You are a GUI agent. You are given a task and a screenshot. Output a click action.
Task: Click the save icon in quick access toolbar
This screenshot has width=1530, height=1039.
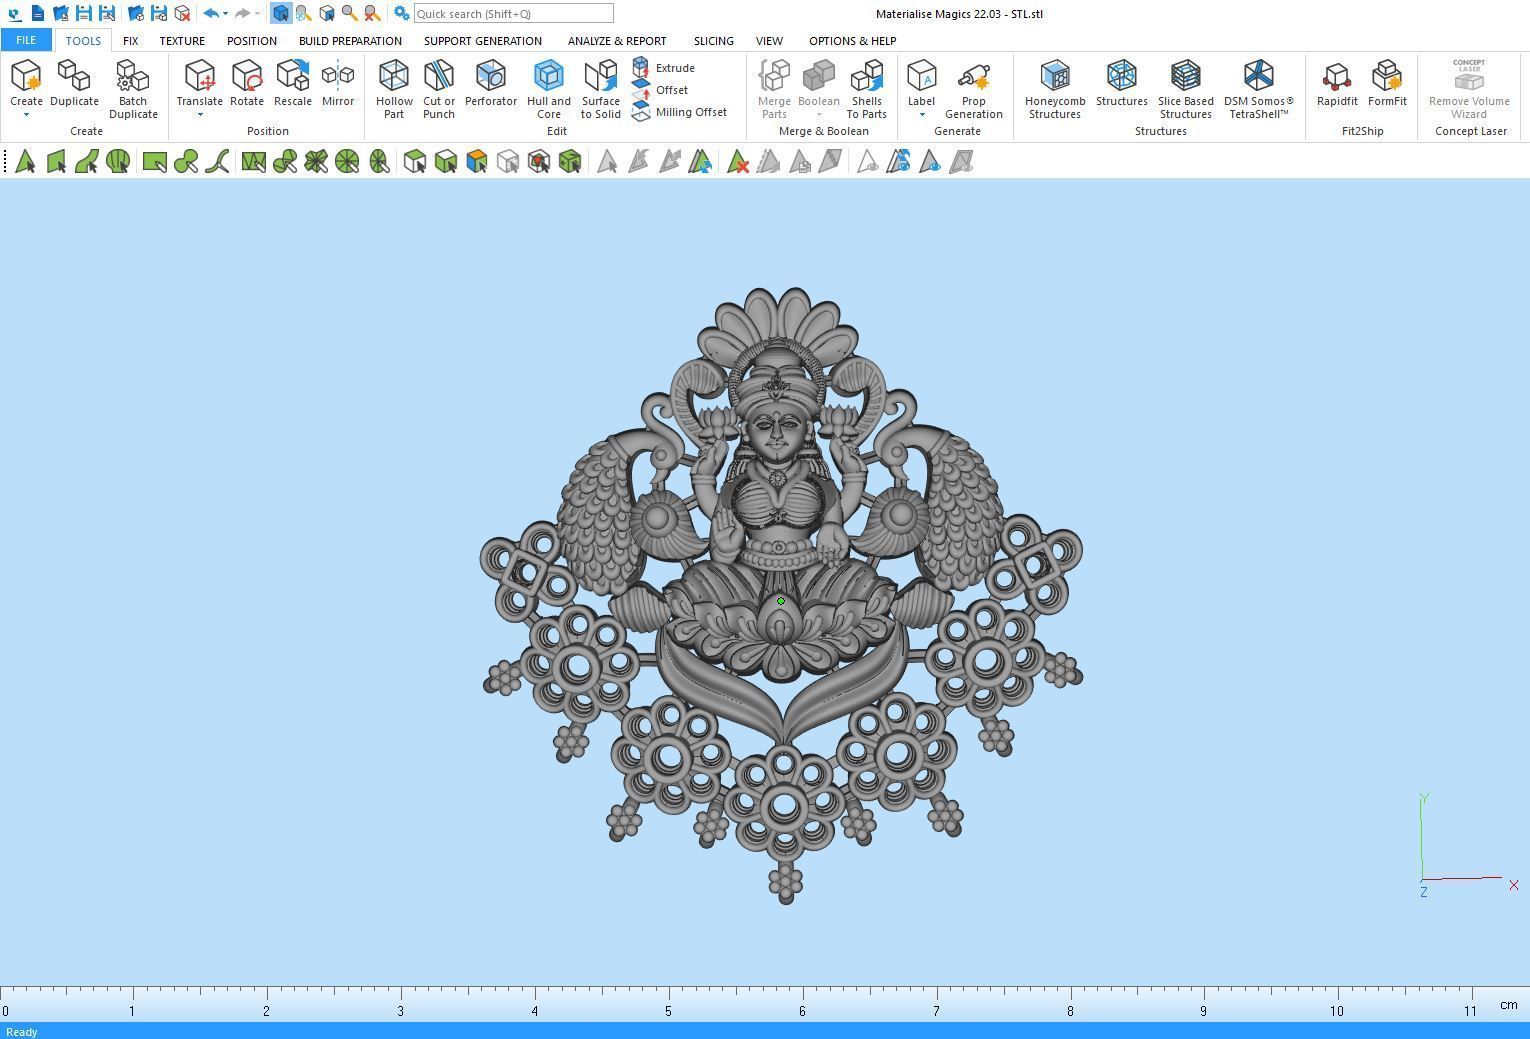pos(84,13)
